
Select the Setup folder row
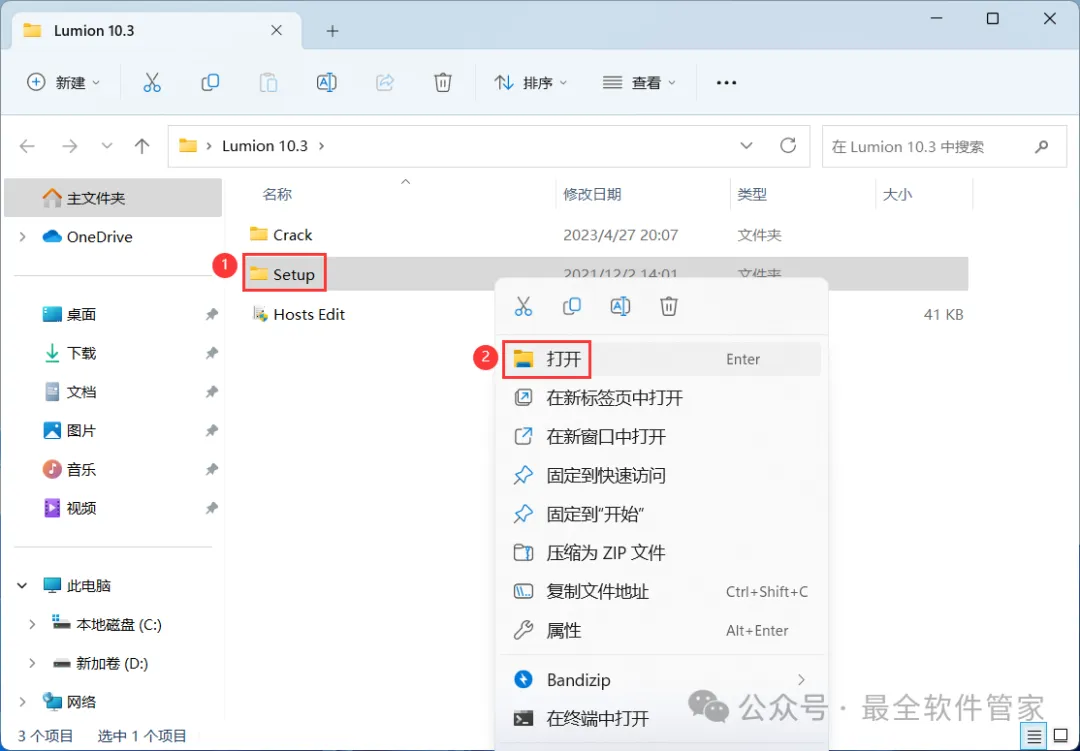(x=605, y=274)
